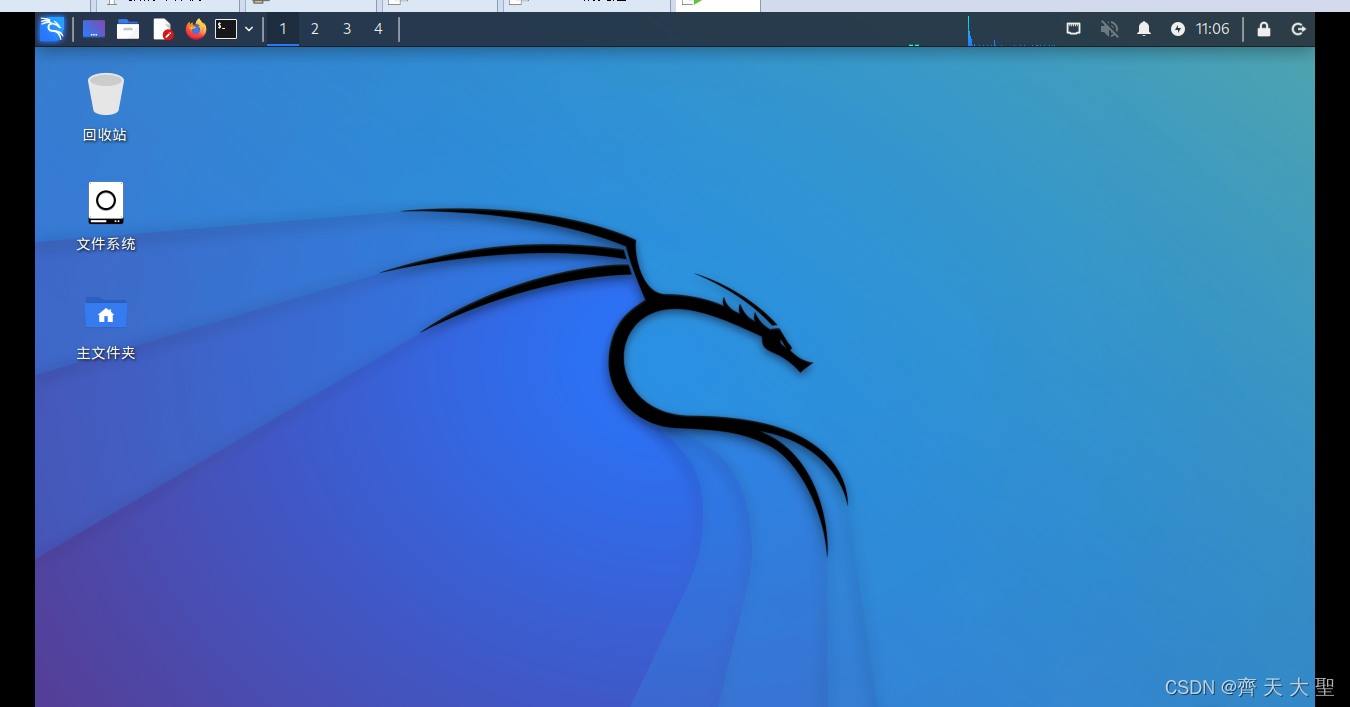Launch the text editor panel icon
The height and width of the screenshot is (707, 1350).
(162, 29)
